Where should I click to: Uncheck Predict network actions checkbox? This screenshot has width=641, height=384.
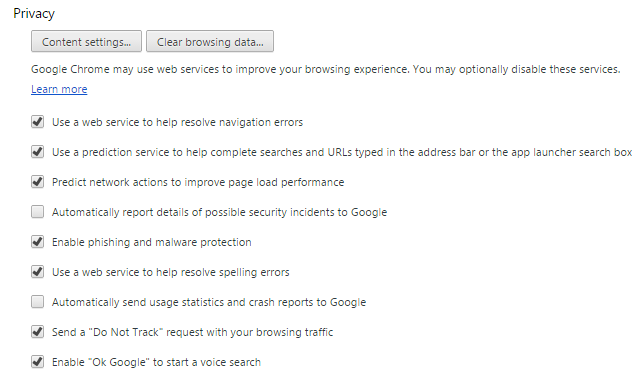(38, 182)
